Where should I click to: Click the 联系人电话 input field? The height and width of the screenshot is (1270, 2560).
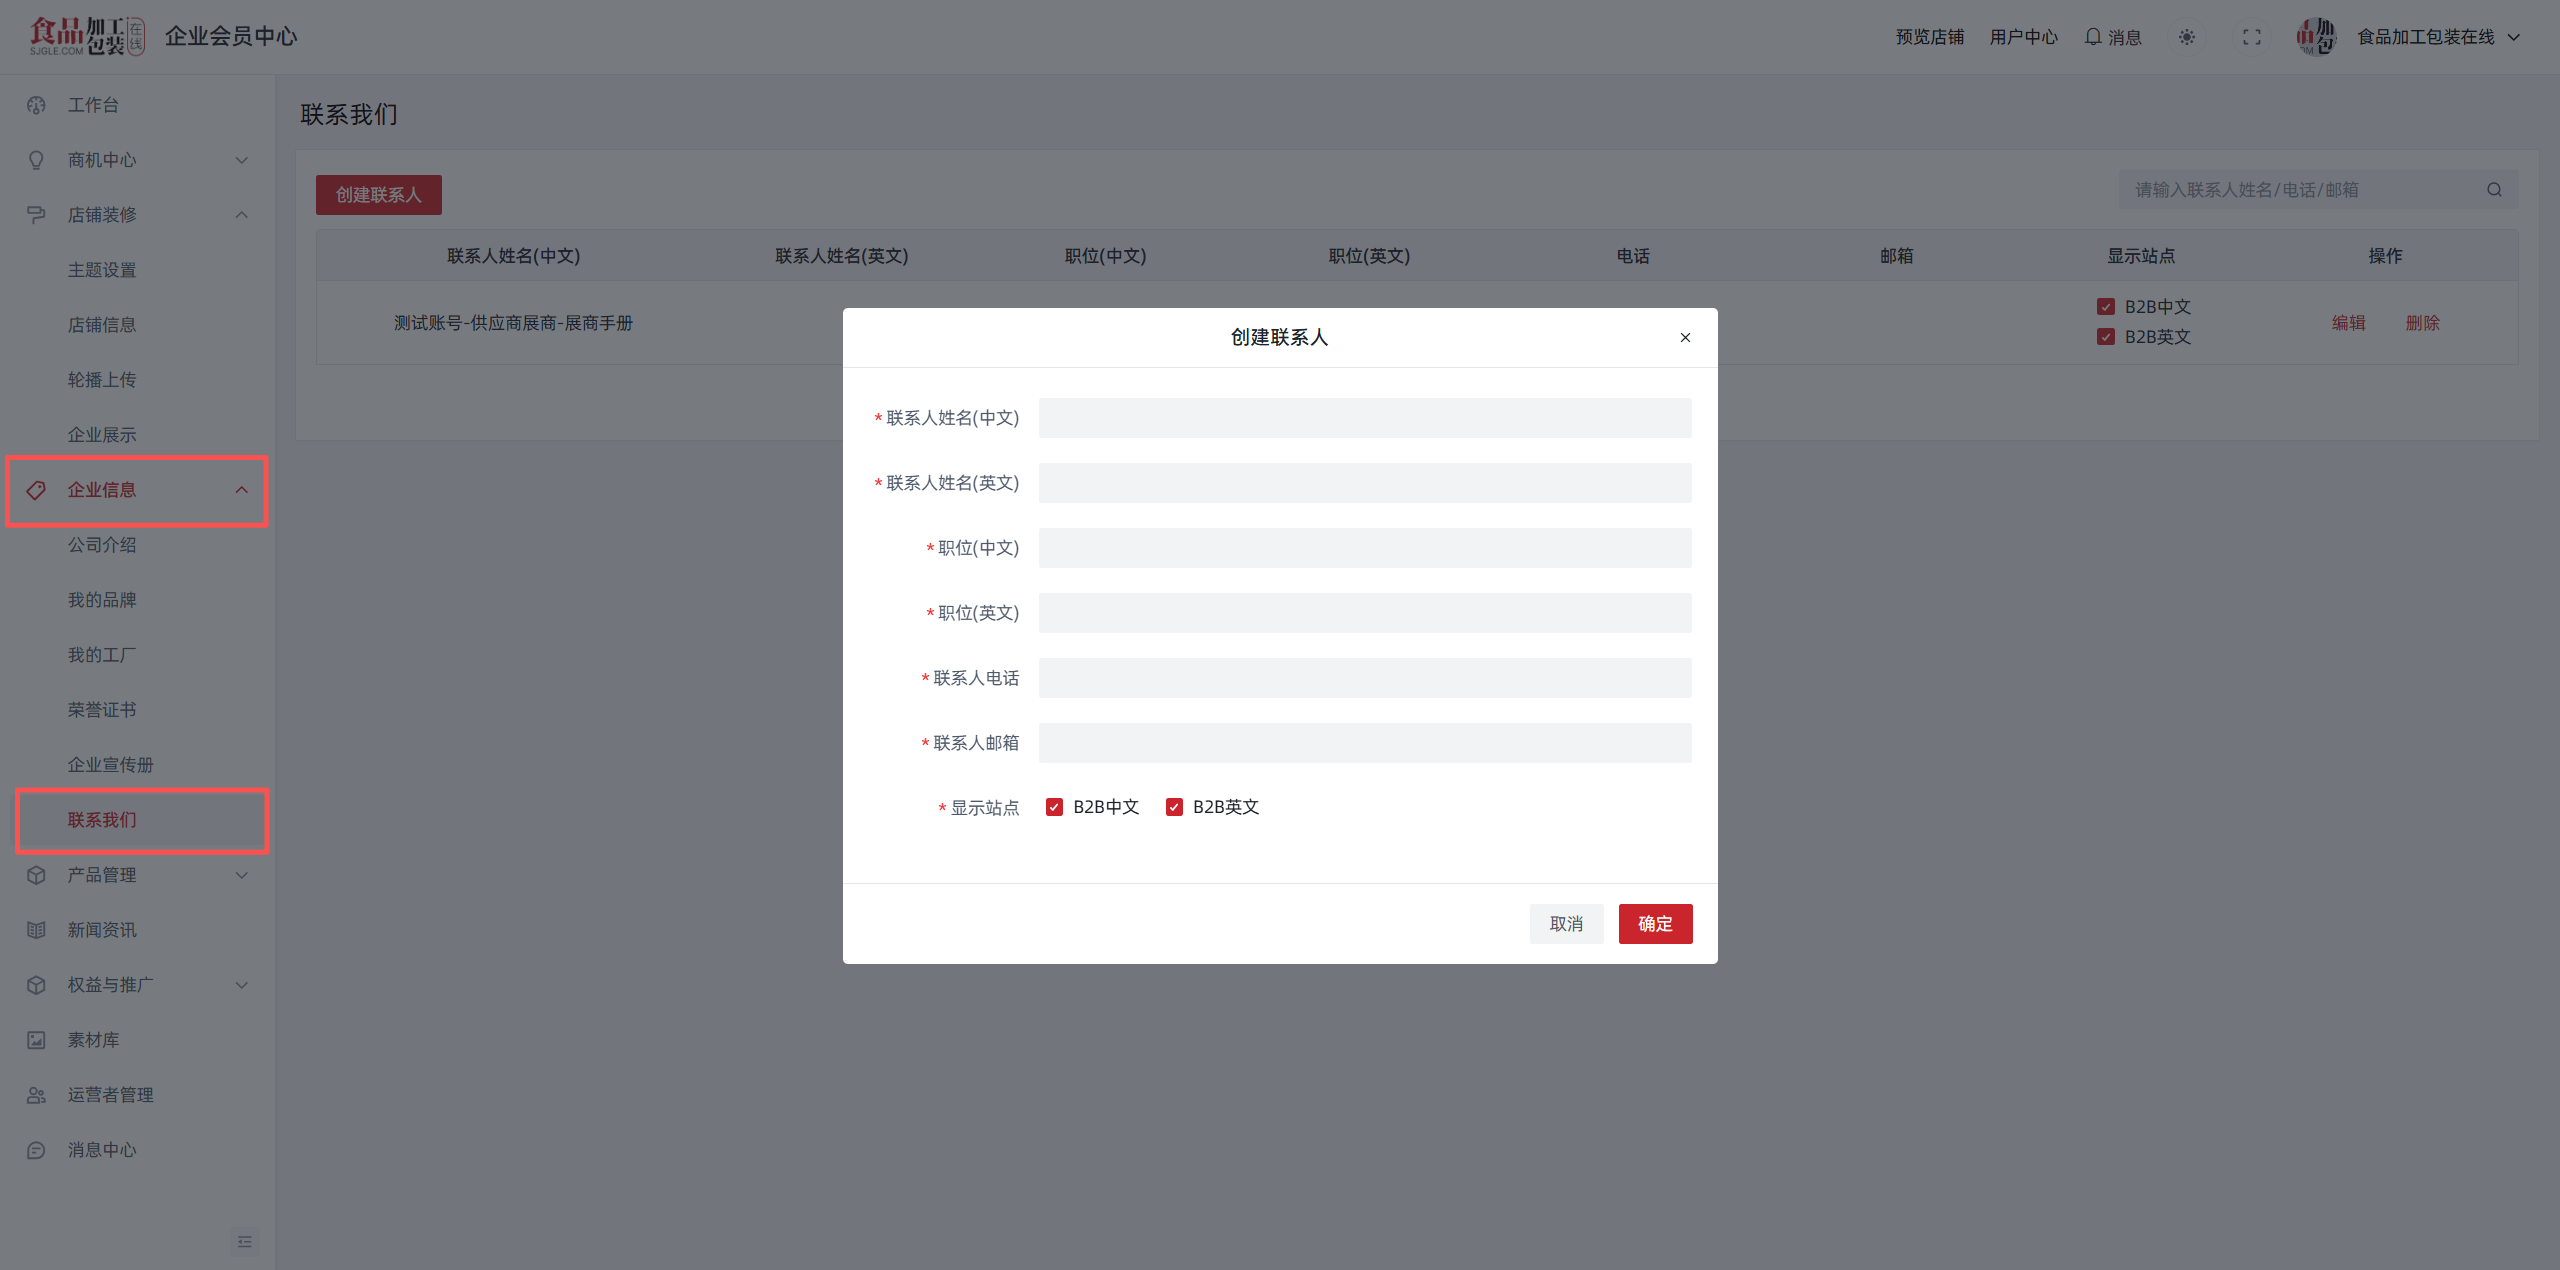click(1364, 678)
